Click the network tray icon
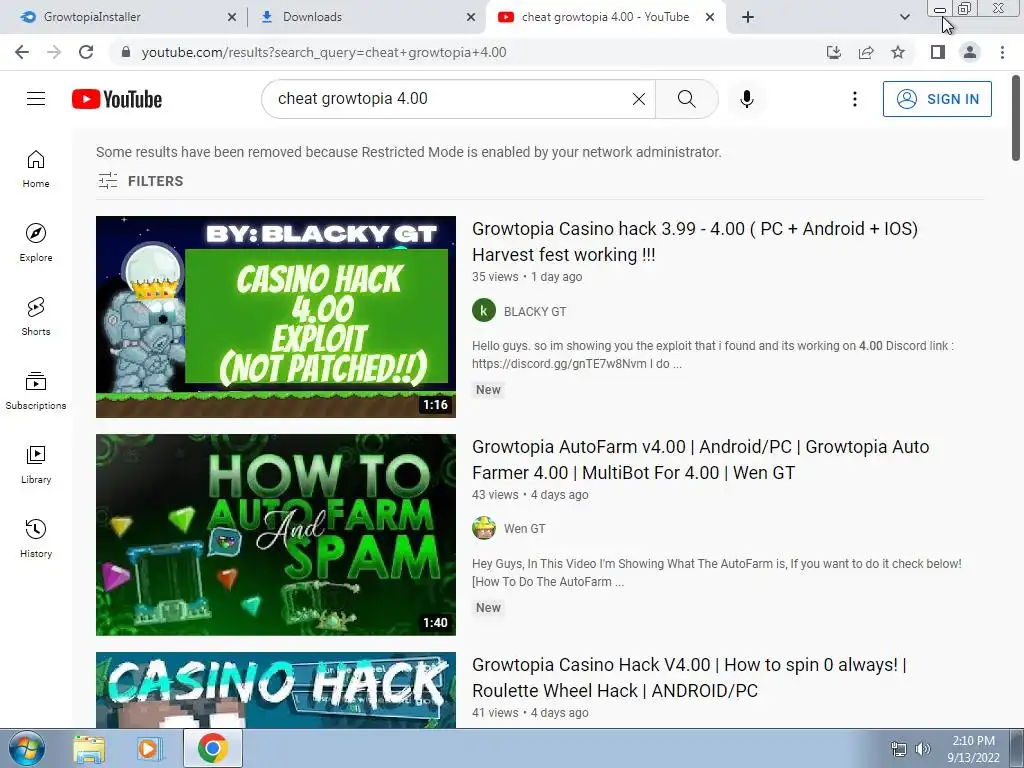Screen dimensions: 1024x768 pos(899,749)
